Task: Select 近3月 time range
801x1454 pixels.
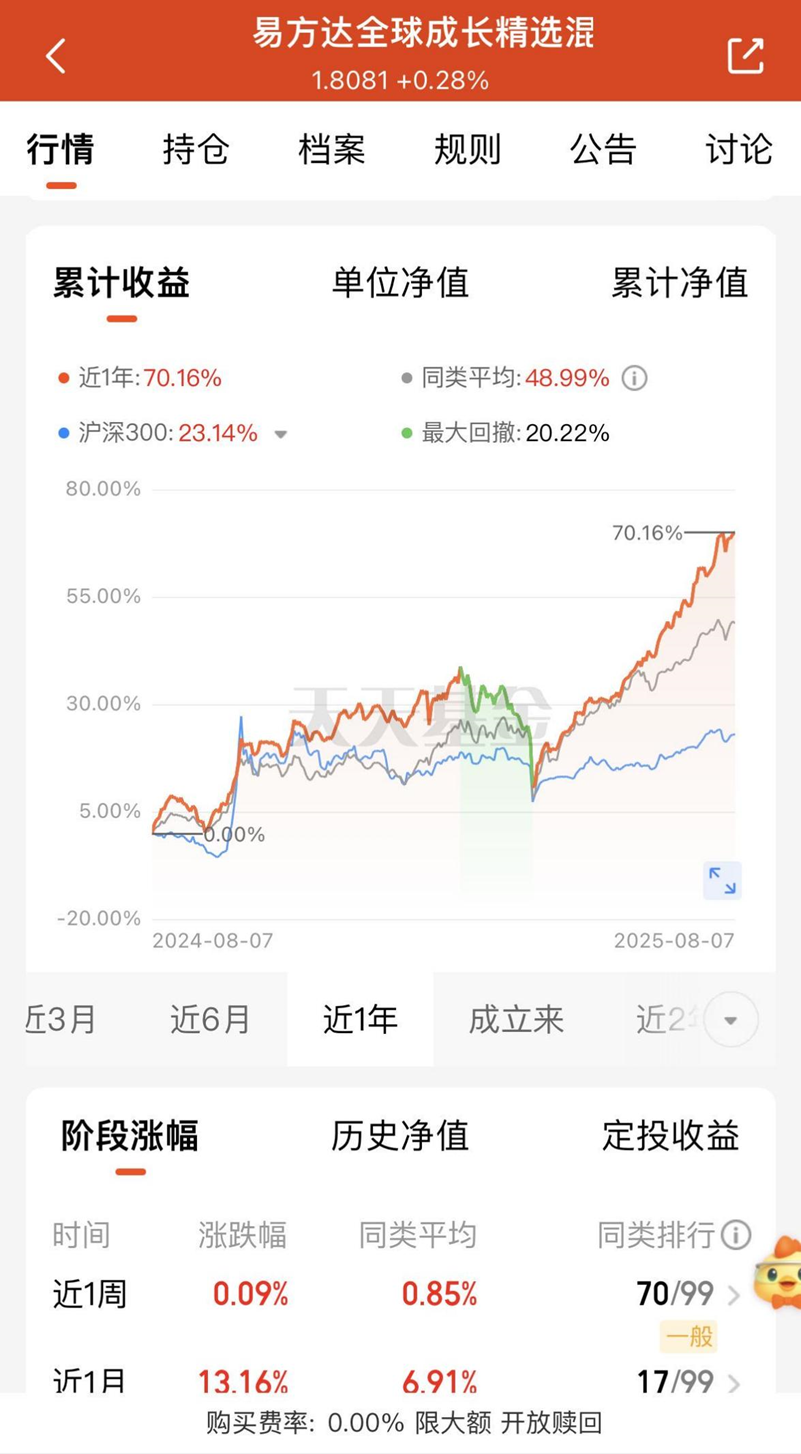Action: 61,1019
